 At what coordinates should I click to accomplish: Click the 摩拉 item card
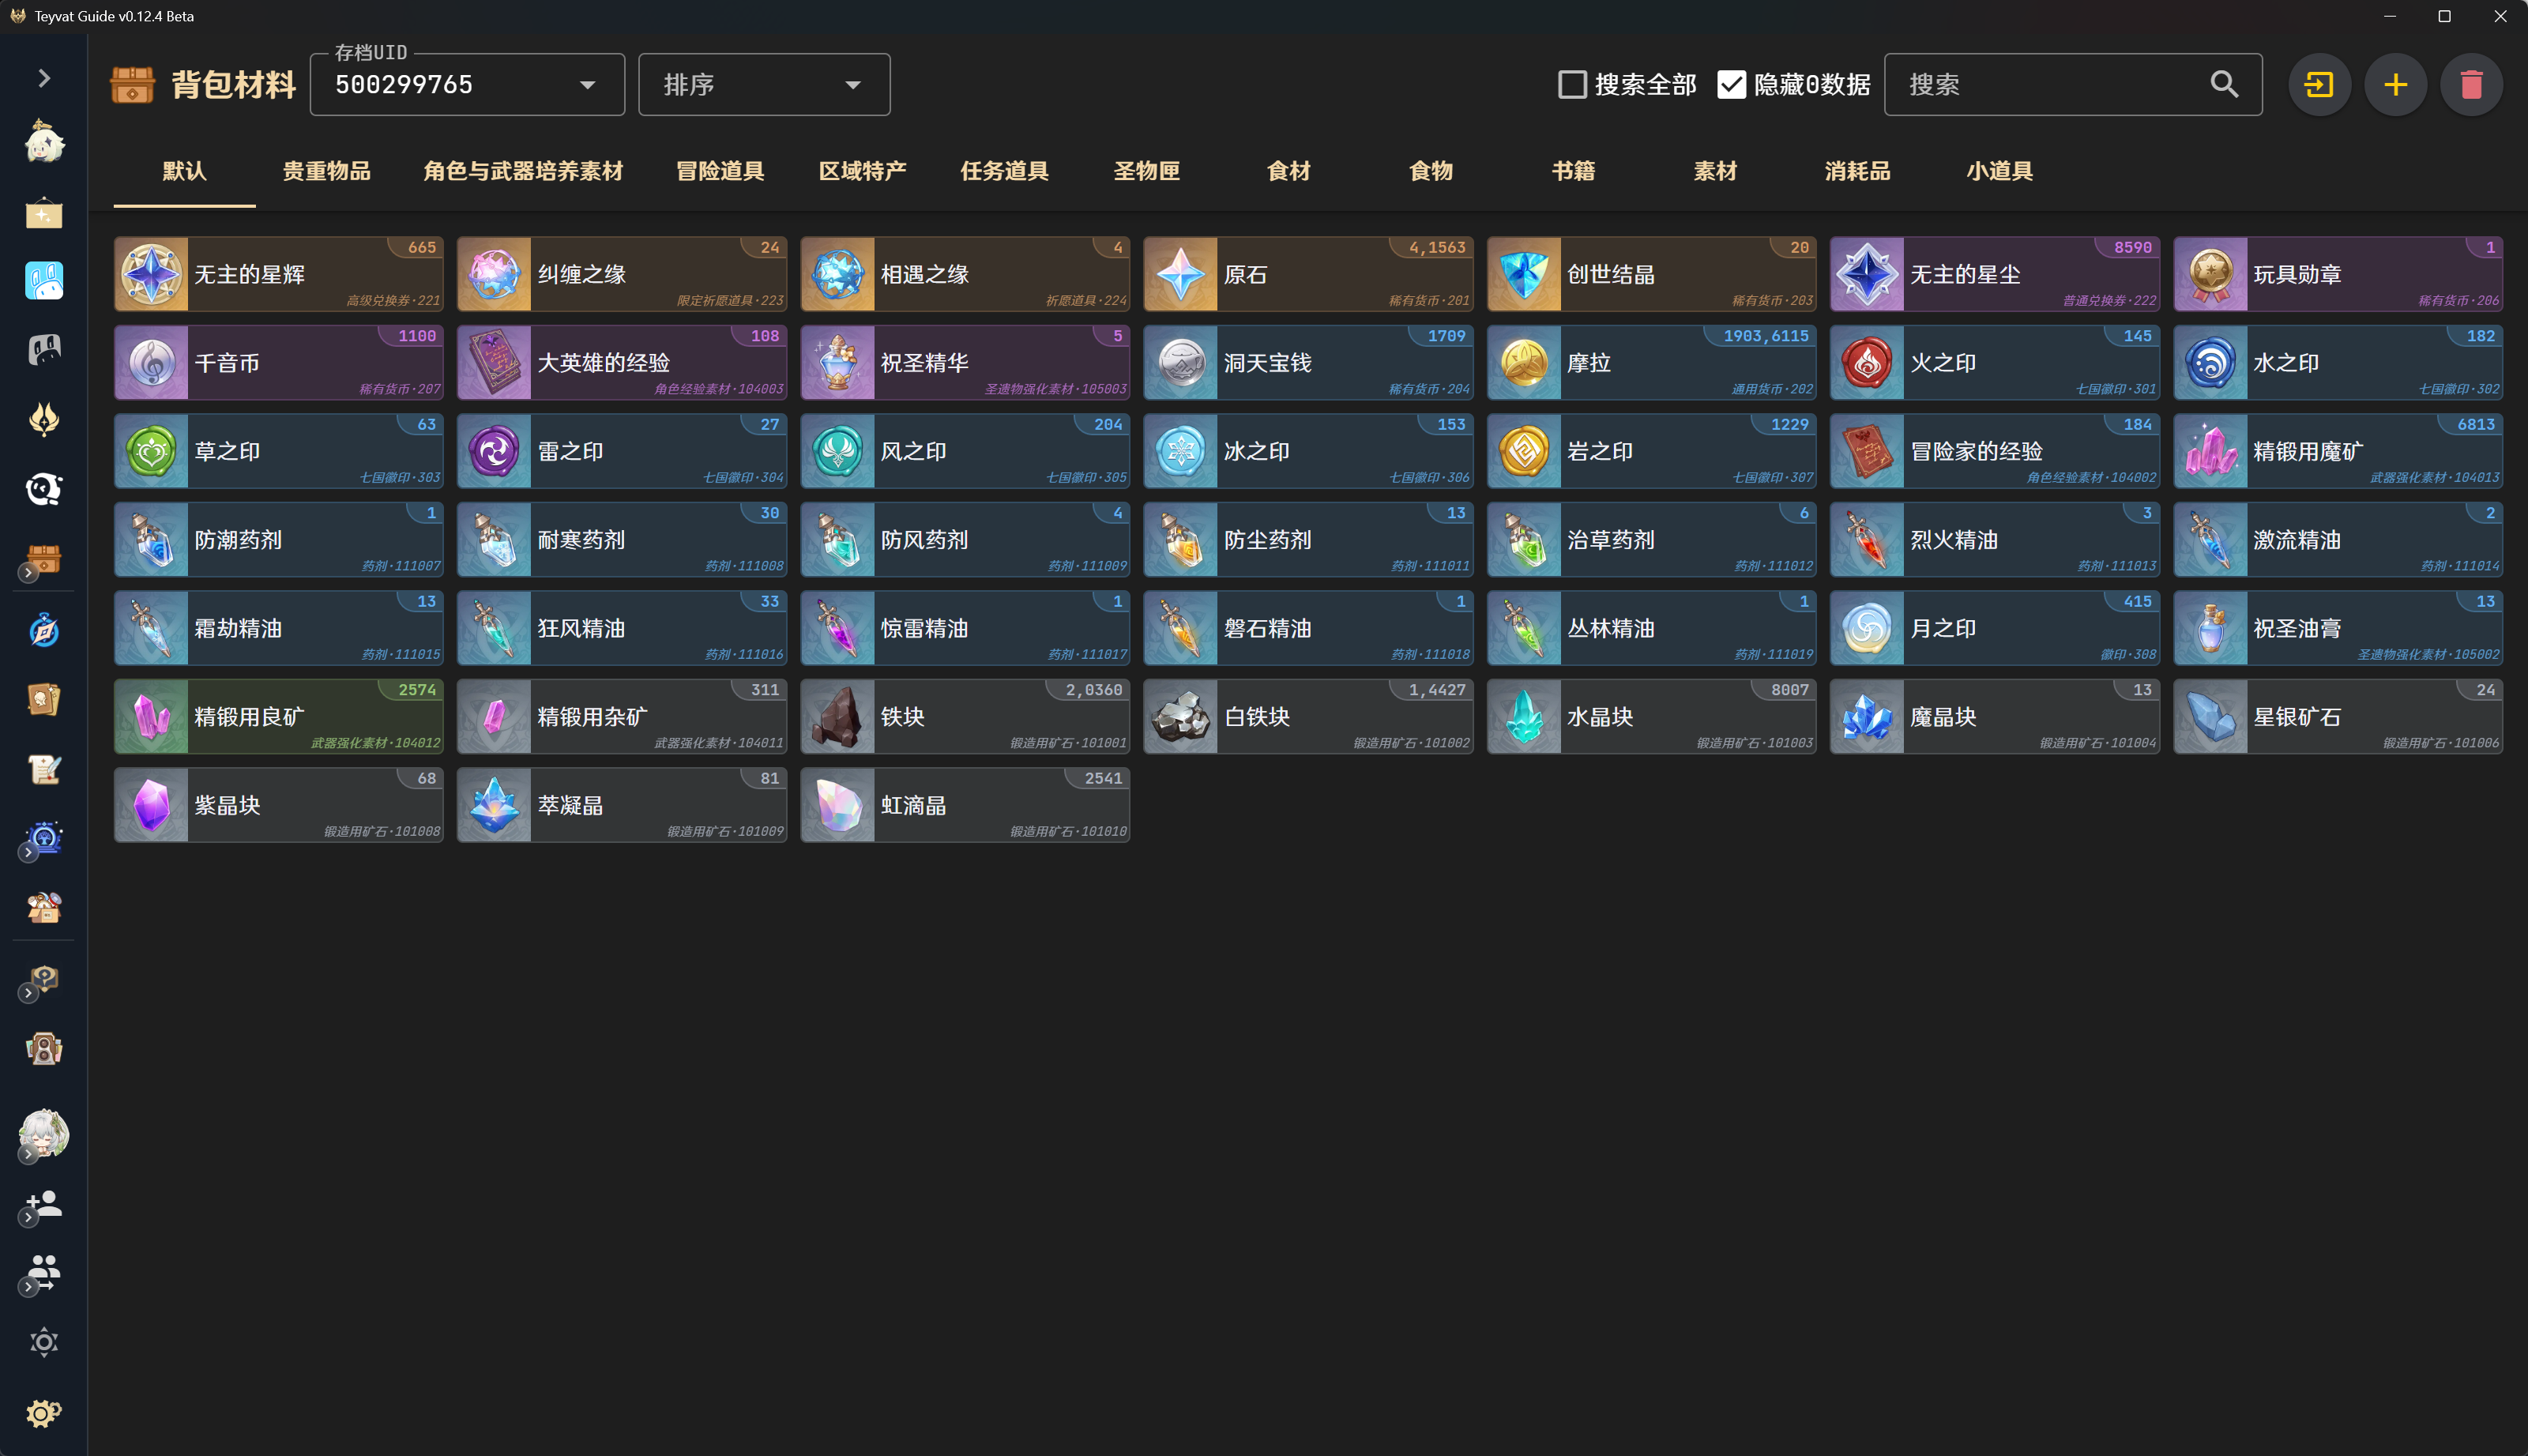1651,363
